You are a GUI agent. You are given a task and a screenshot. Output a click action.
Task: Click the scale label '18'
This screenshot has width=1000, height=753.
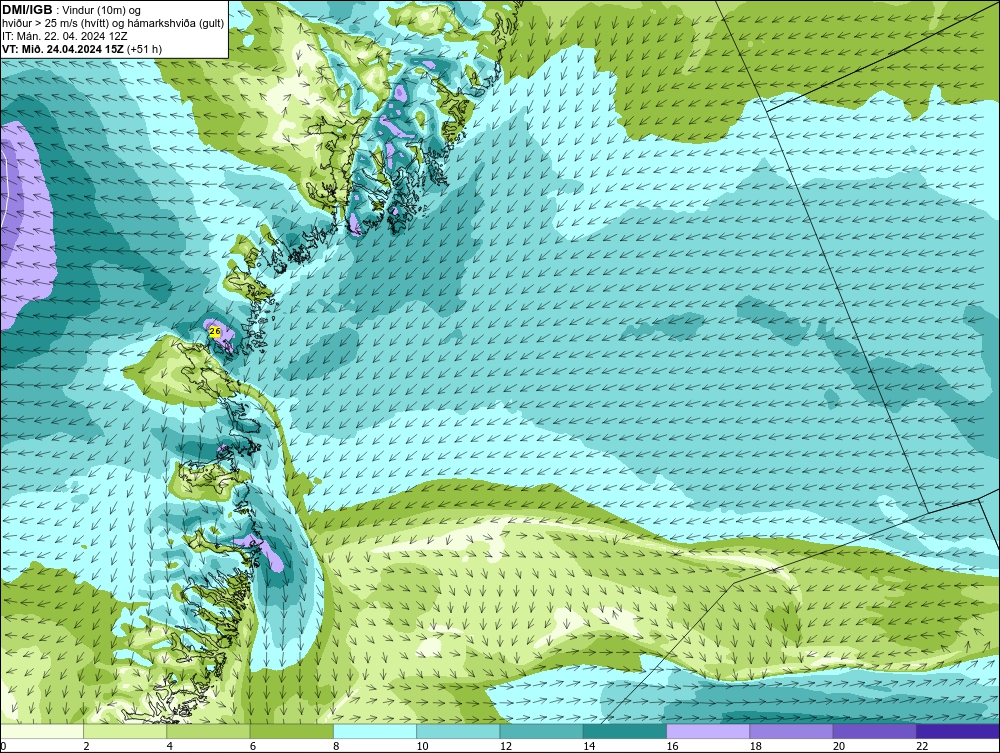pyautogui.click(x=755, y=746)
